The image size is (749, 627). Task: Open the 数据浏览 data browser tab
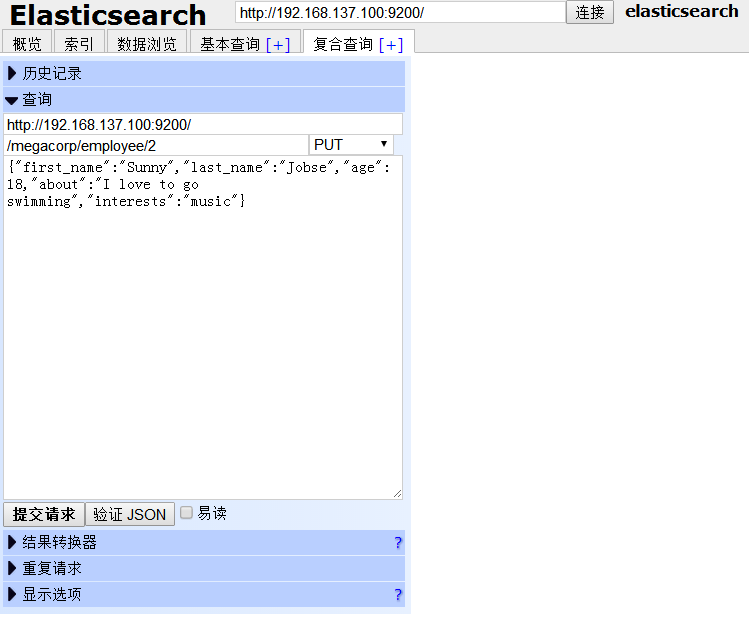click(147, 43)
